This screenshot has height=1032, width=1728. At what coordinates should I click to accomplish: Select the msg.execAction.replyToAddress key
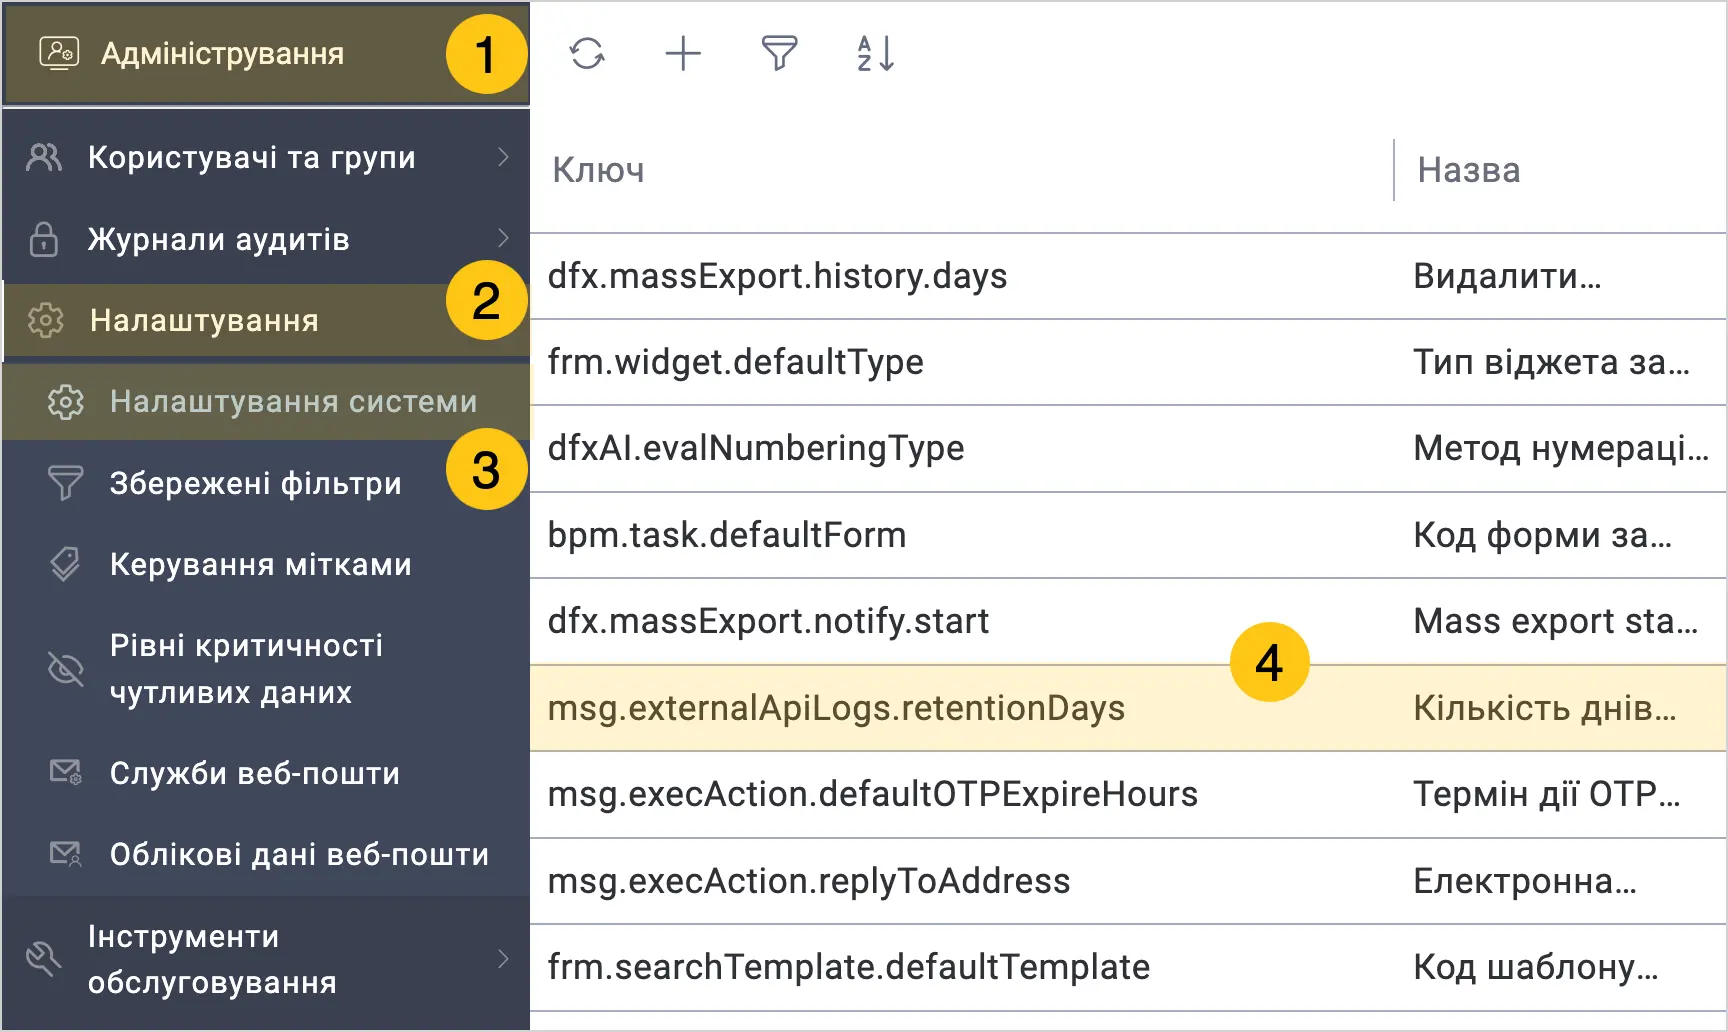(809, 881)
